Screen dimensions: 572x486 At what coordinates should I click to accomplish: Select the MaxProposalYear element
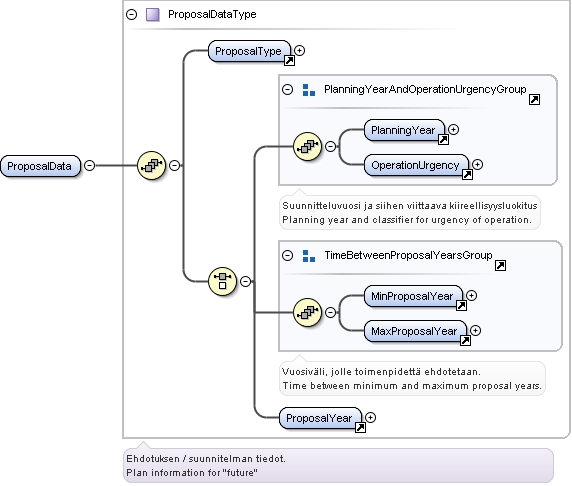415,331
